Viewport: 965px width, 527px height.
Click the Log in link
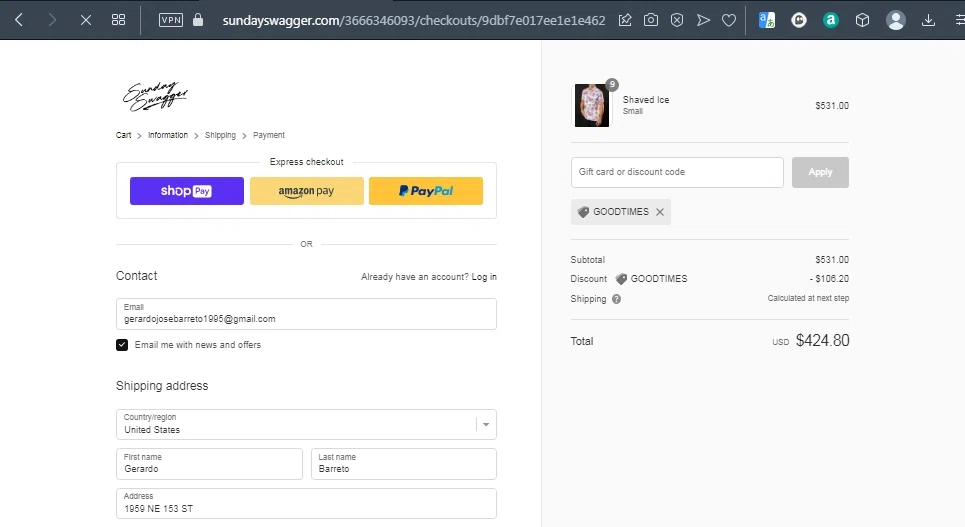(x=484, y=277)
